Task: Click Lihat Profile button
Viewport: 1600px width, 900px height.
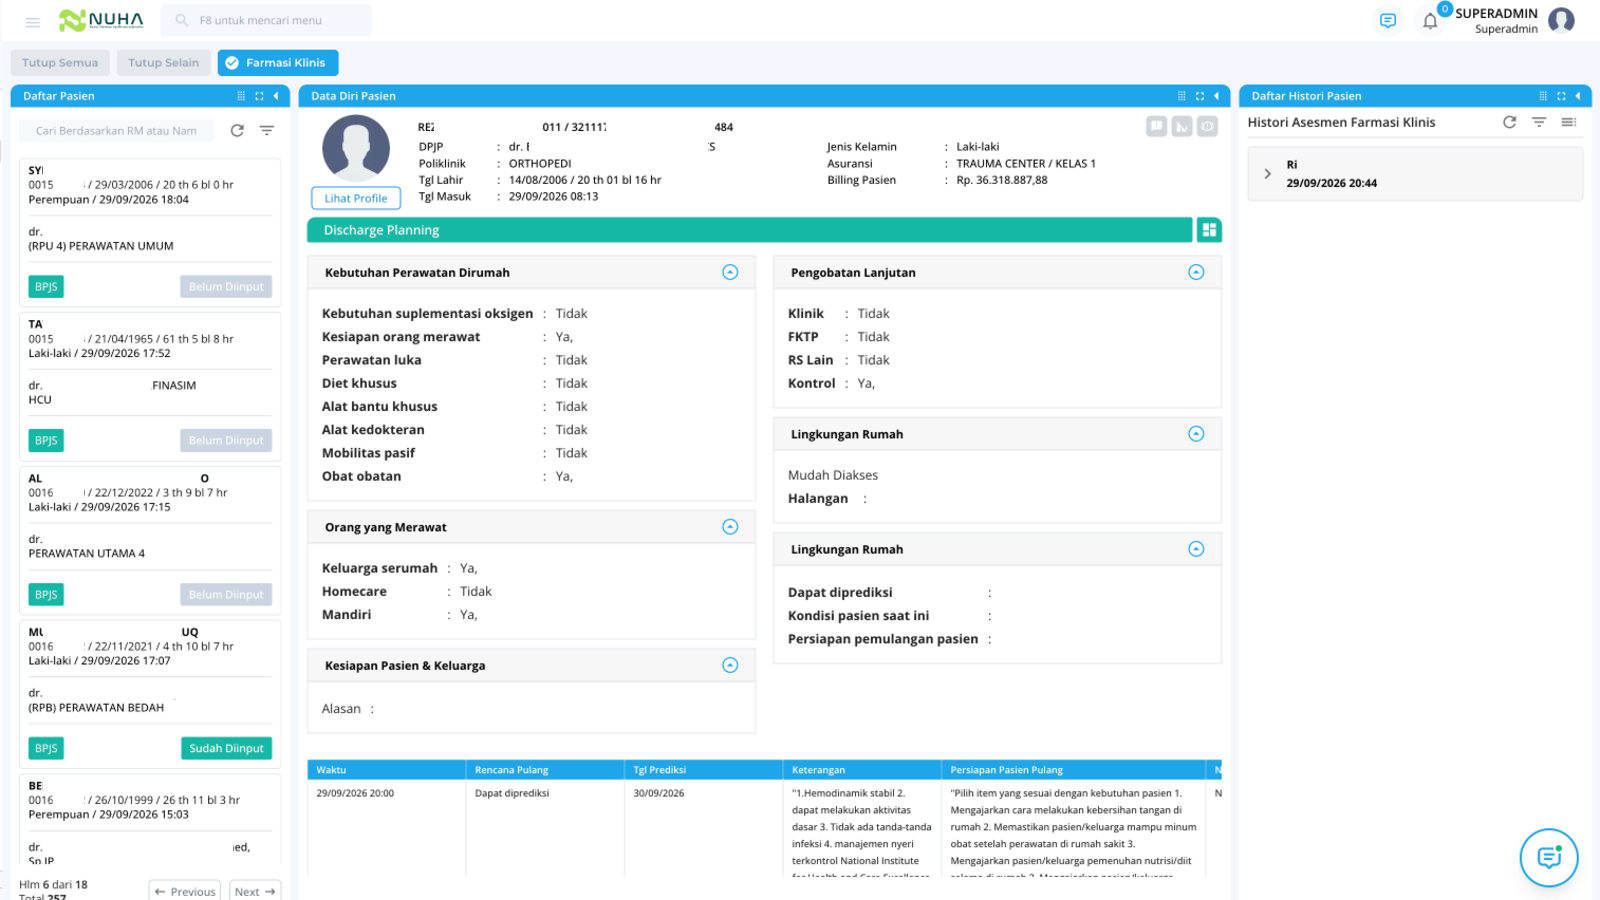Action: [x=356, y=198]
